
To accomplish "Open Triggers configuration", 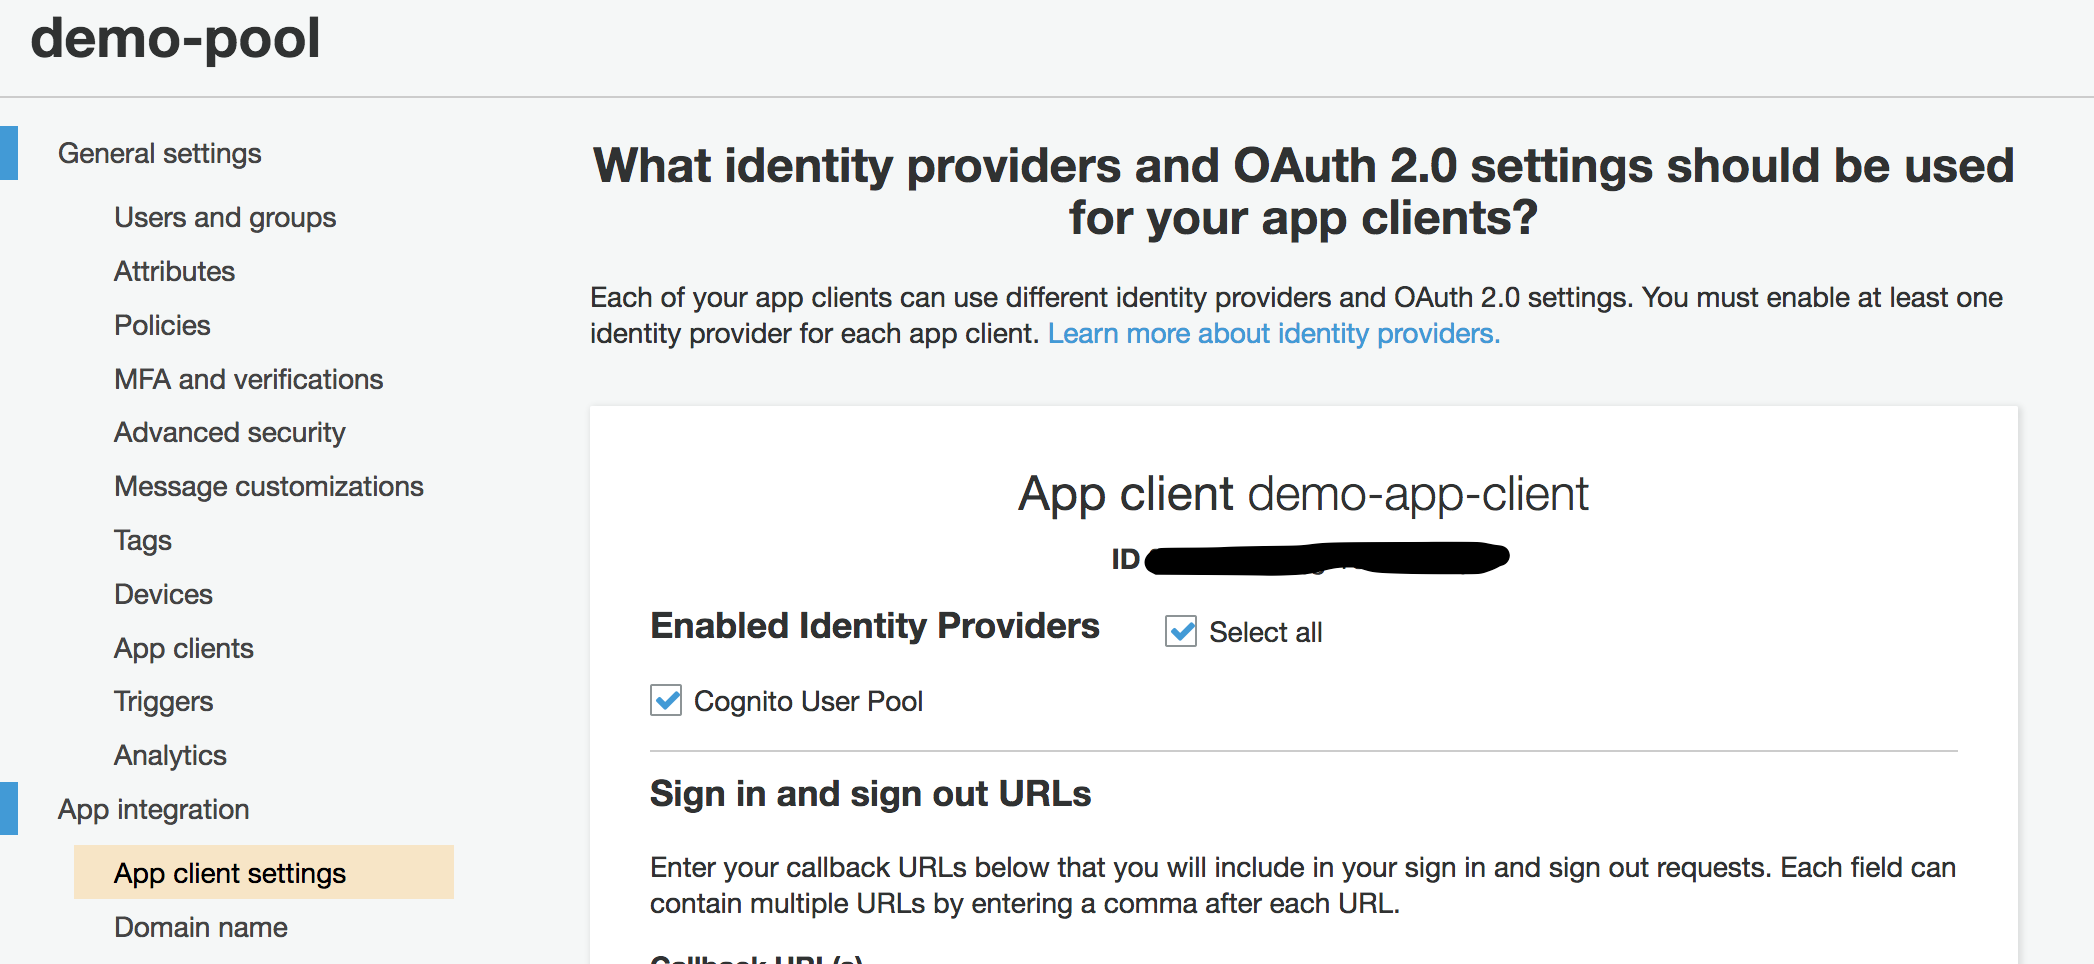I will [x=163, y=702].
